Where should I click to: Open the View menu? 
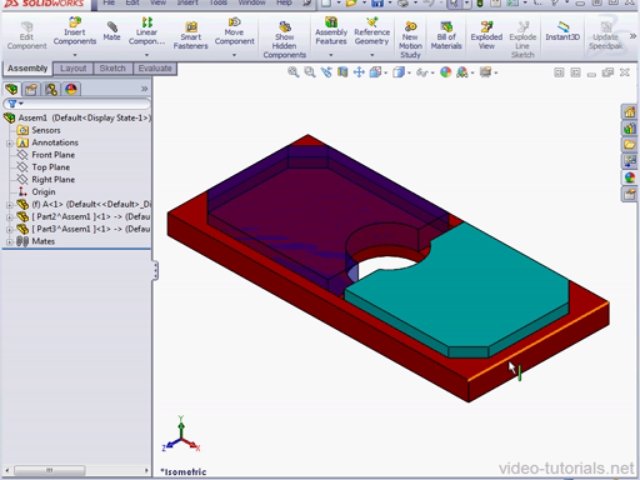(158, 3)
